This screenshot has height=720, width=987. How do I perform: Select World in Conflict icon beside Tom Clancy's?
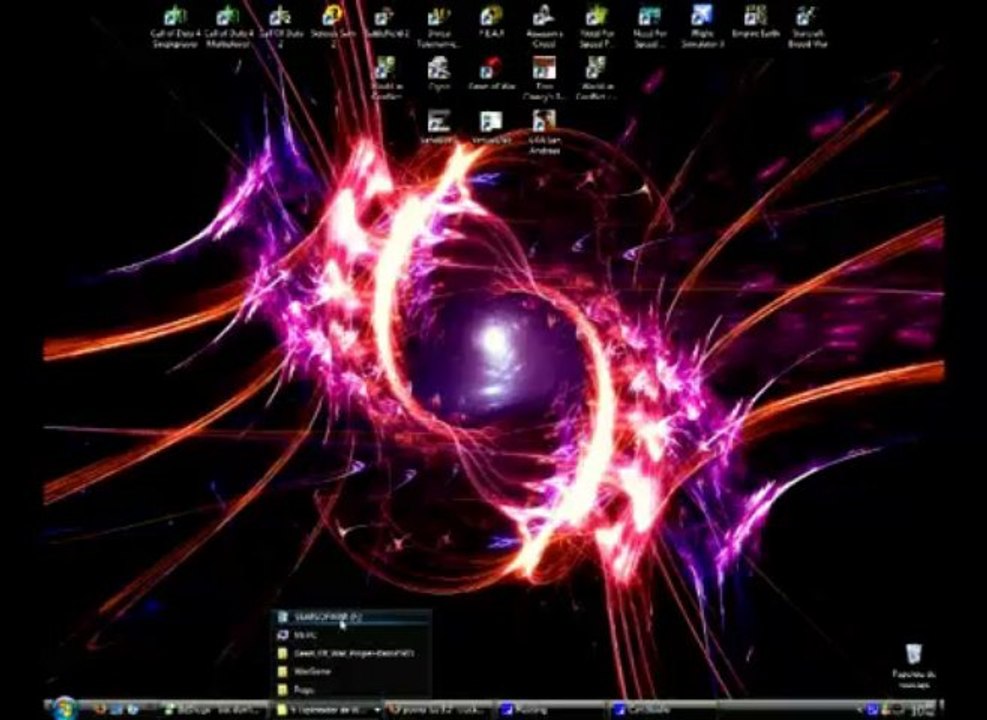point(596,79)
